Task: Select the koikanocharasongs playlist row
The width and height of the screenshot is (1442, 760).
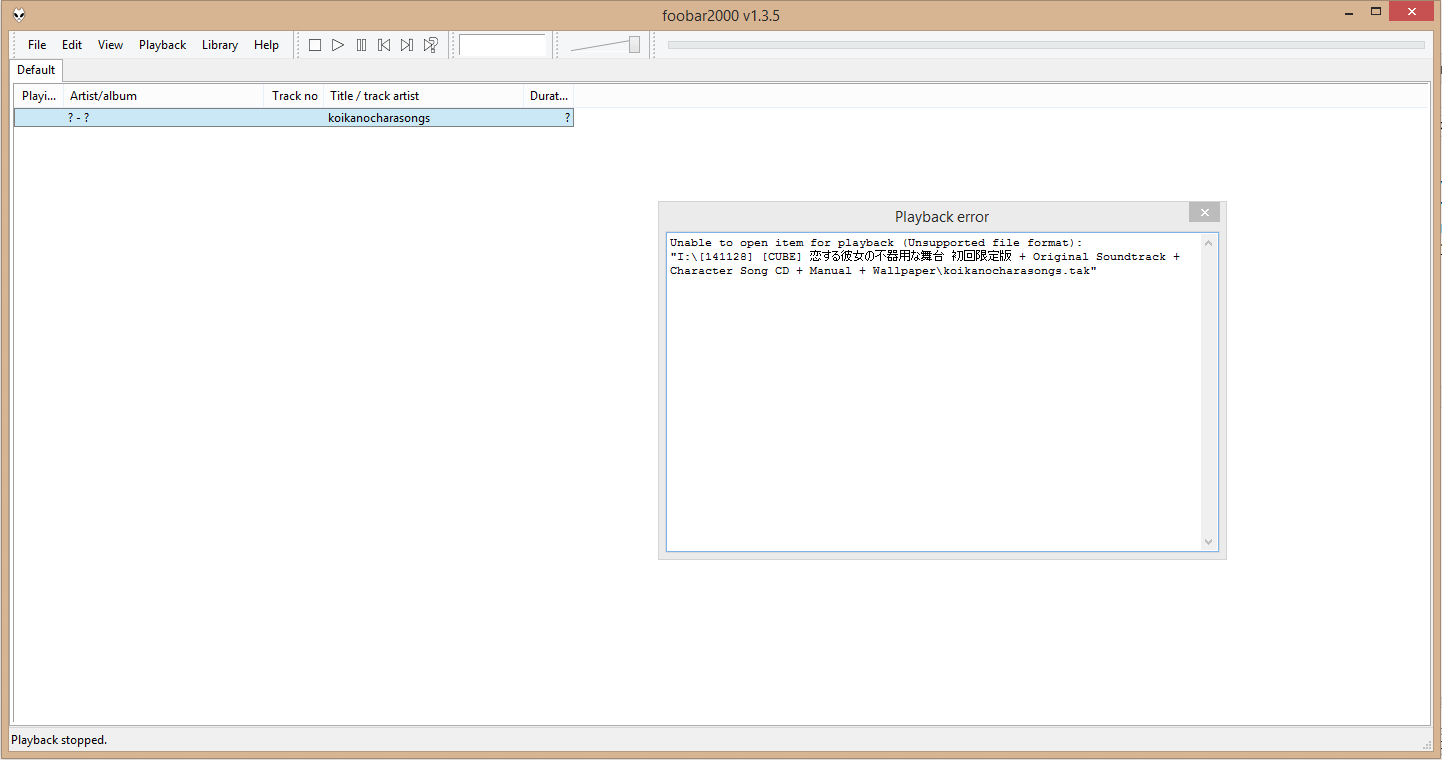Action: pos(294,118)
